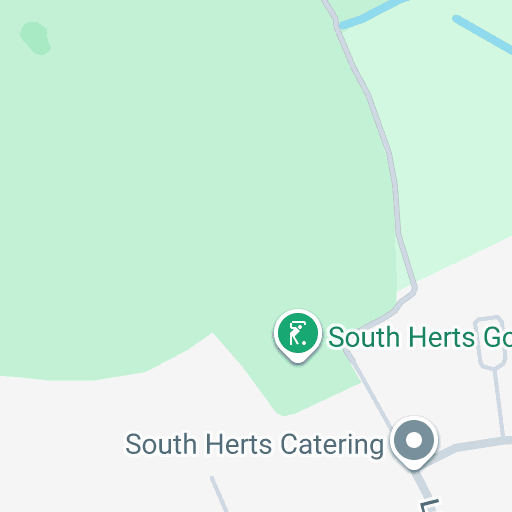This screenshot has width=512, height=512.
Task: Click the green golf course pin icon
Action: 298,336
